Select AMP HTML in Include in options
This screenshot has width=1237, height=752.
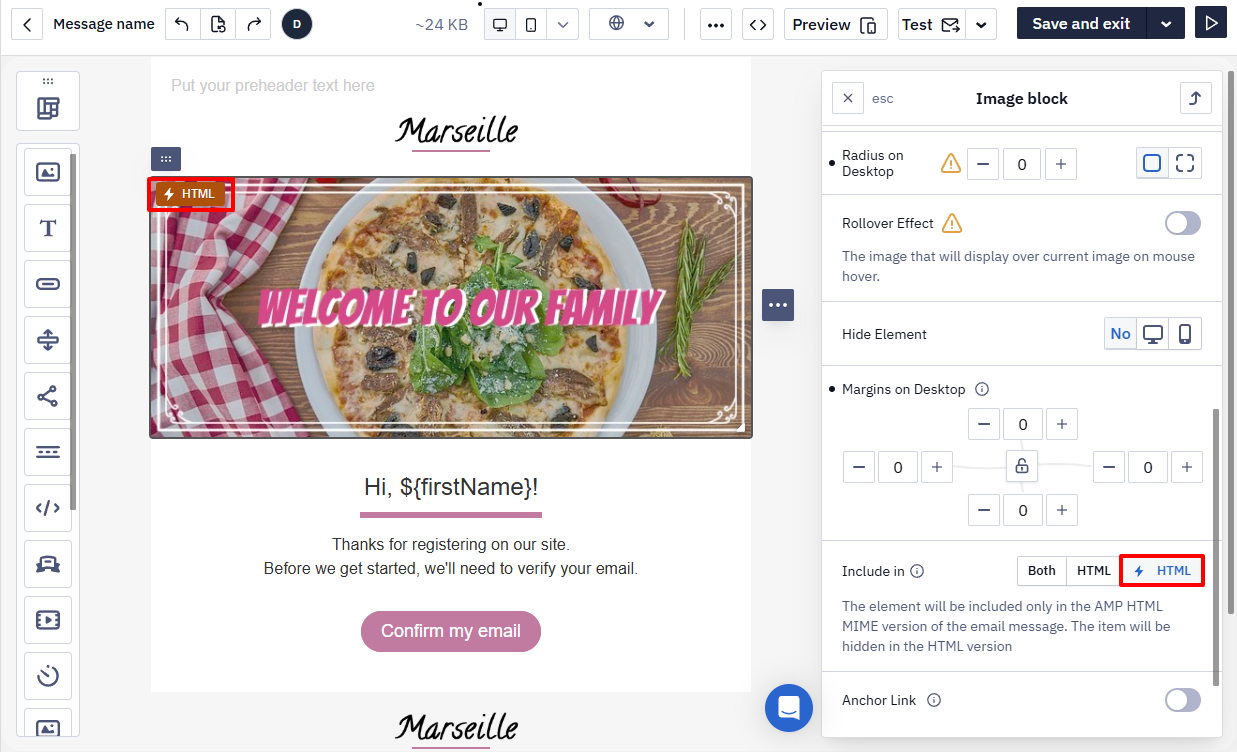click(x=1161, y=571)
